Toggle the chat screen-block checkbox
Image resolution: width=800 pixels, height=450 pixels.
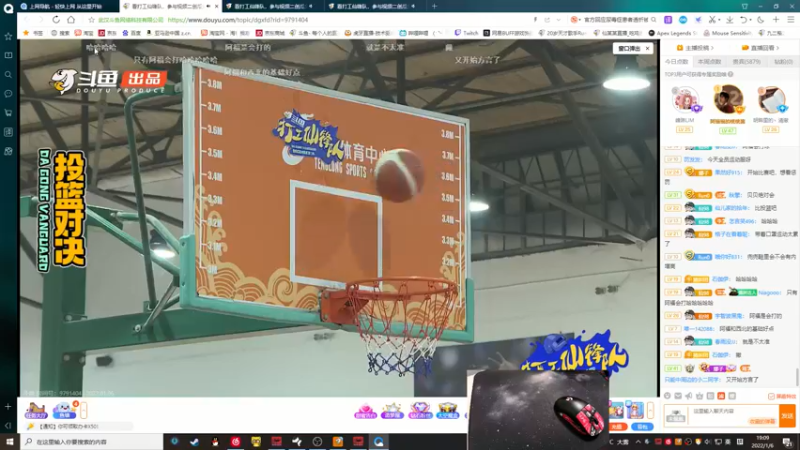pos(771,396)
